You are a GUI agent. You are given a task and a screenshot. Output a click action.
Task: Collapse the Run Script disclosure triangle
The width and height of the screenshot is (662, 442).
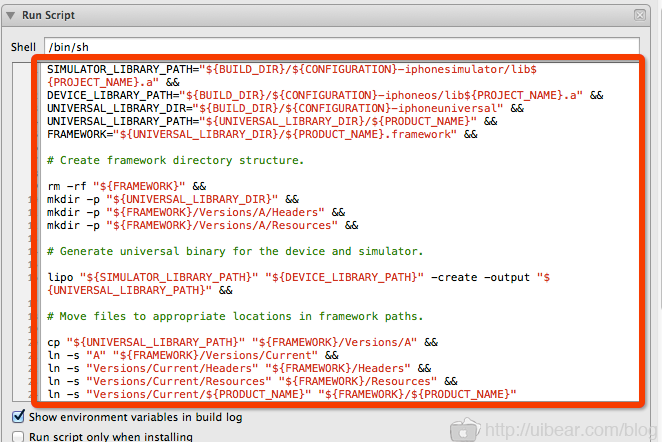(x=12, y=16)
